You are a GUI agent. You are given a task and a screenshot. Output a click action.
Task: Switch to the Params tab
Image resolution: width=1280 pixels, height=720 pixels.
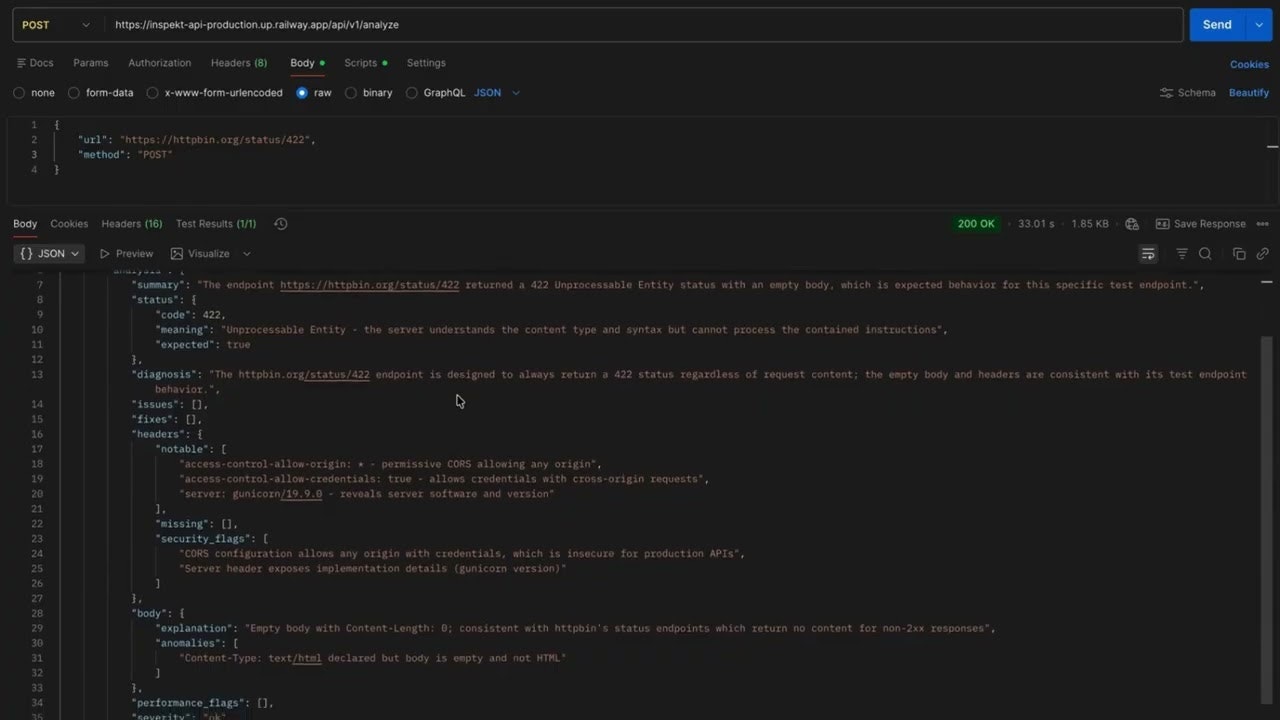(90, 63)
